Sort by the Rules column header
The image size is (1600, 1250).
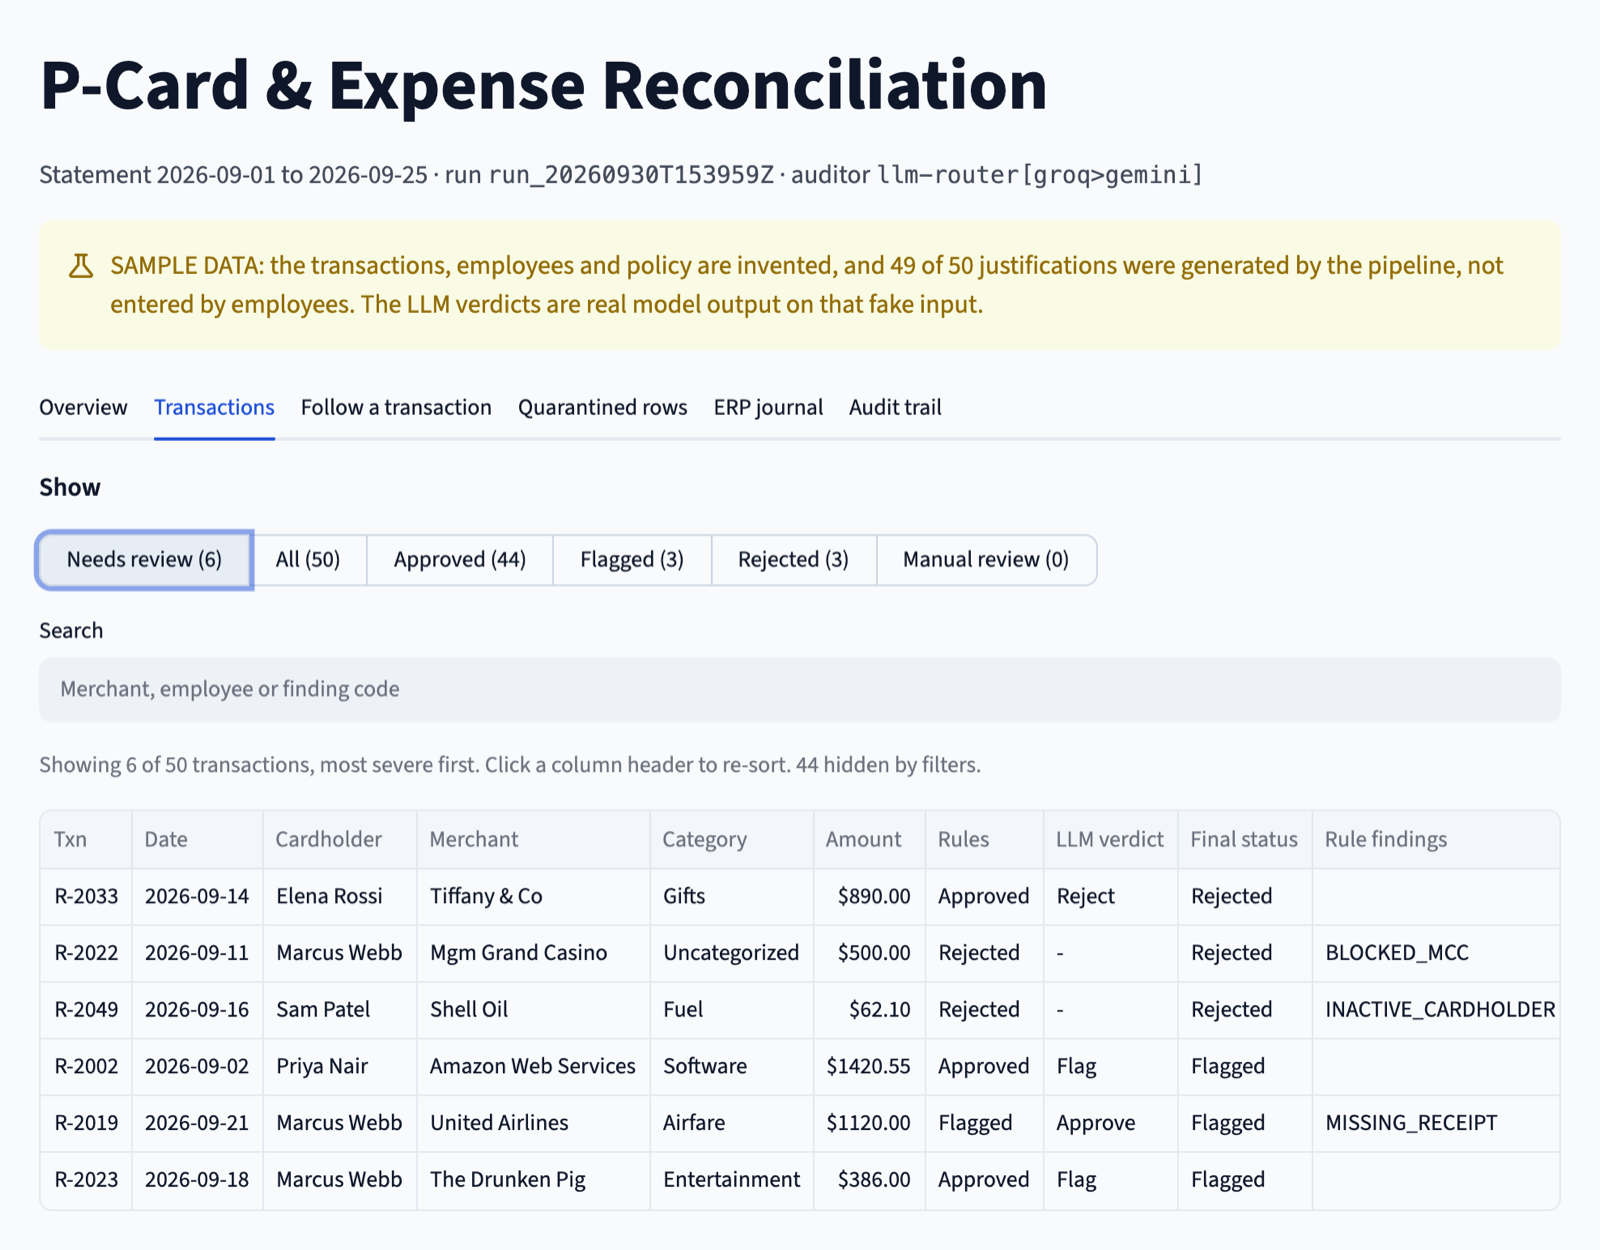coord(984,839)
